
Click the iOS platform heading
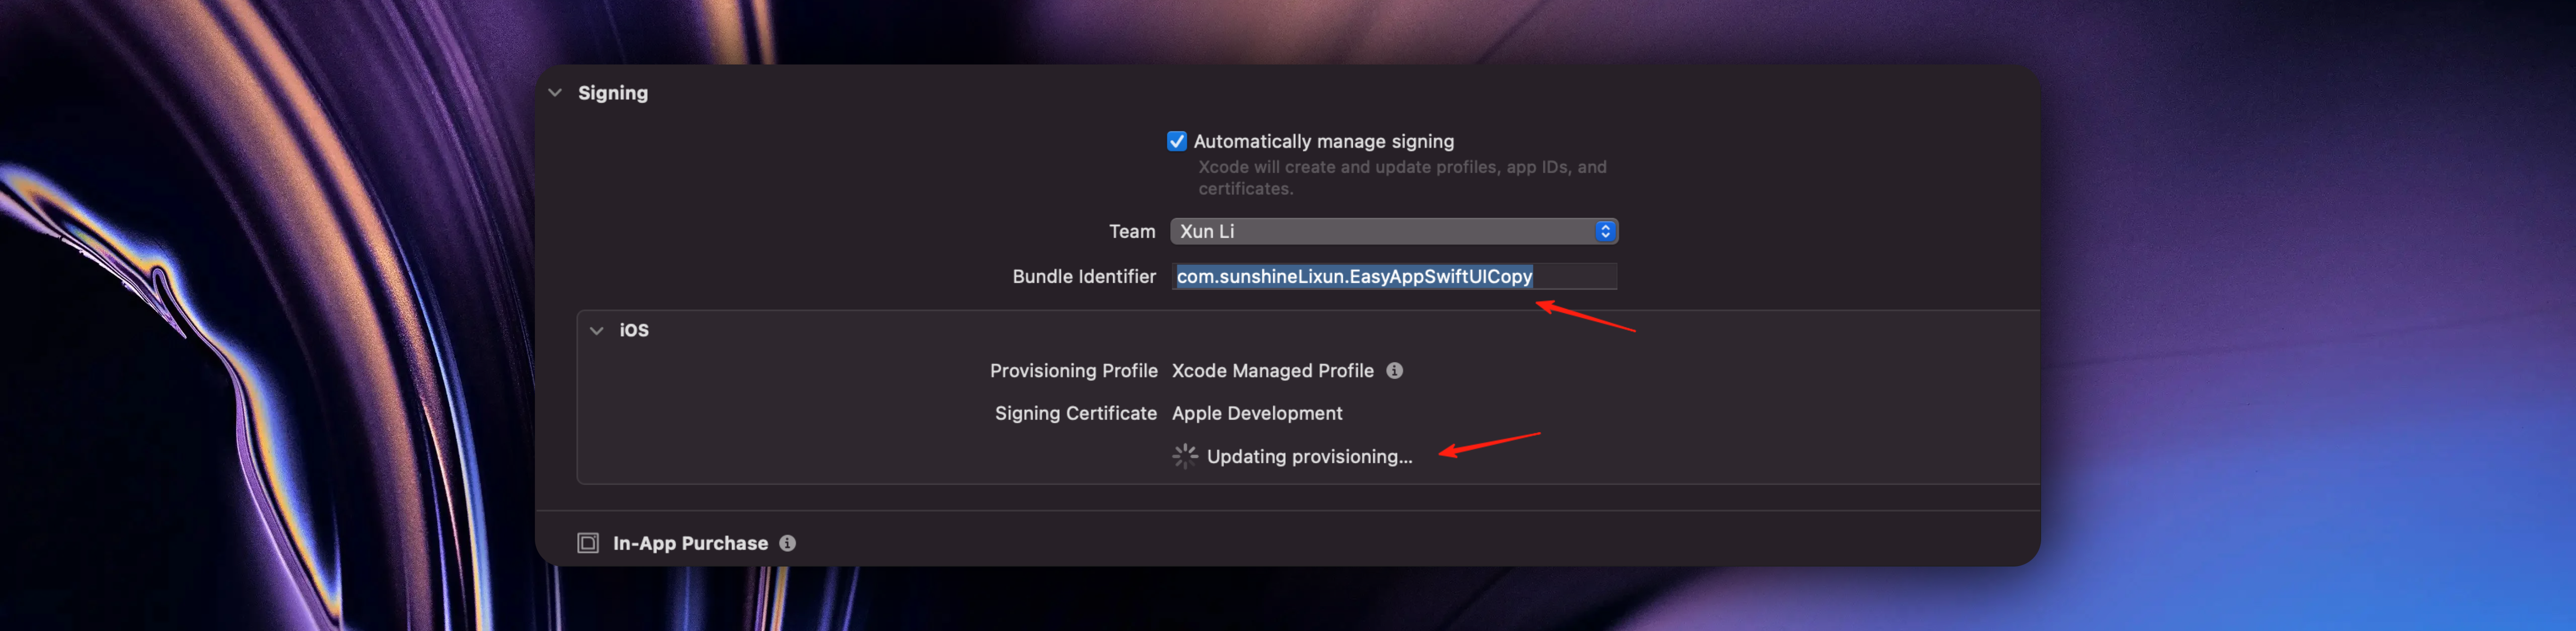click(633, 330)
